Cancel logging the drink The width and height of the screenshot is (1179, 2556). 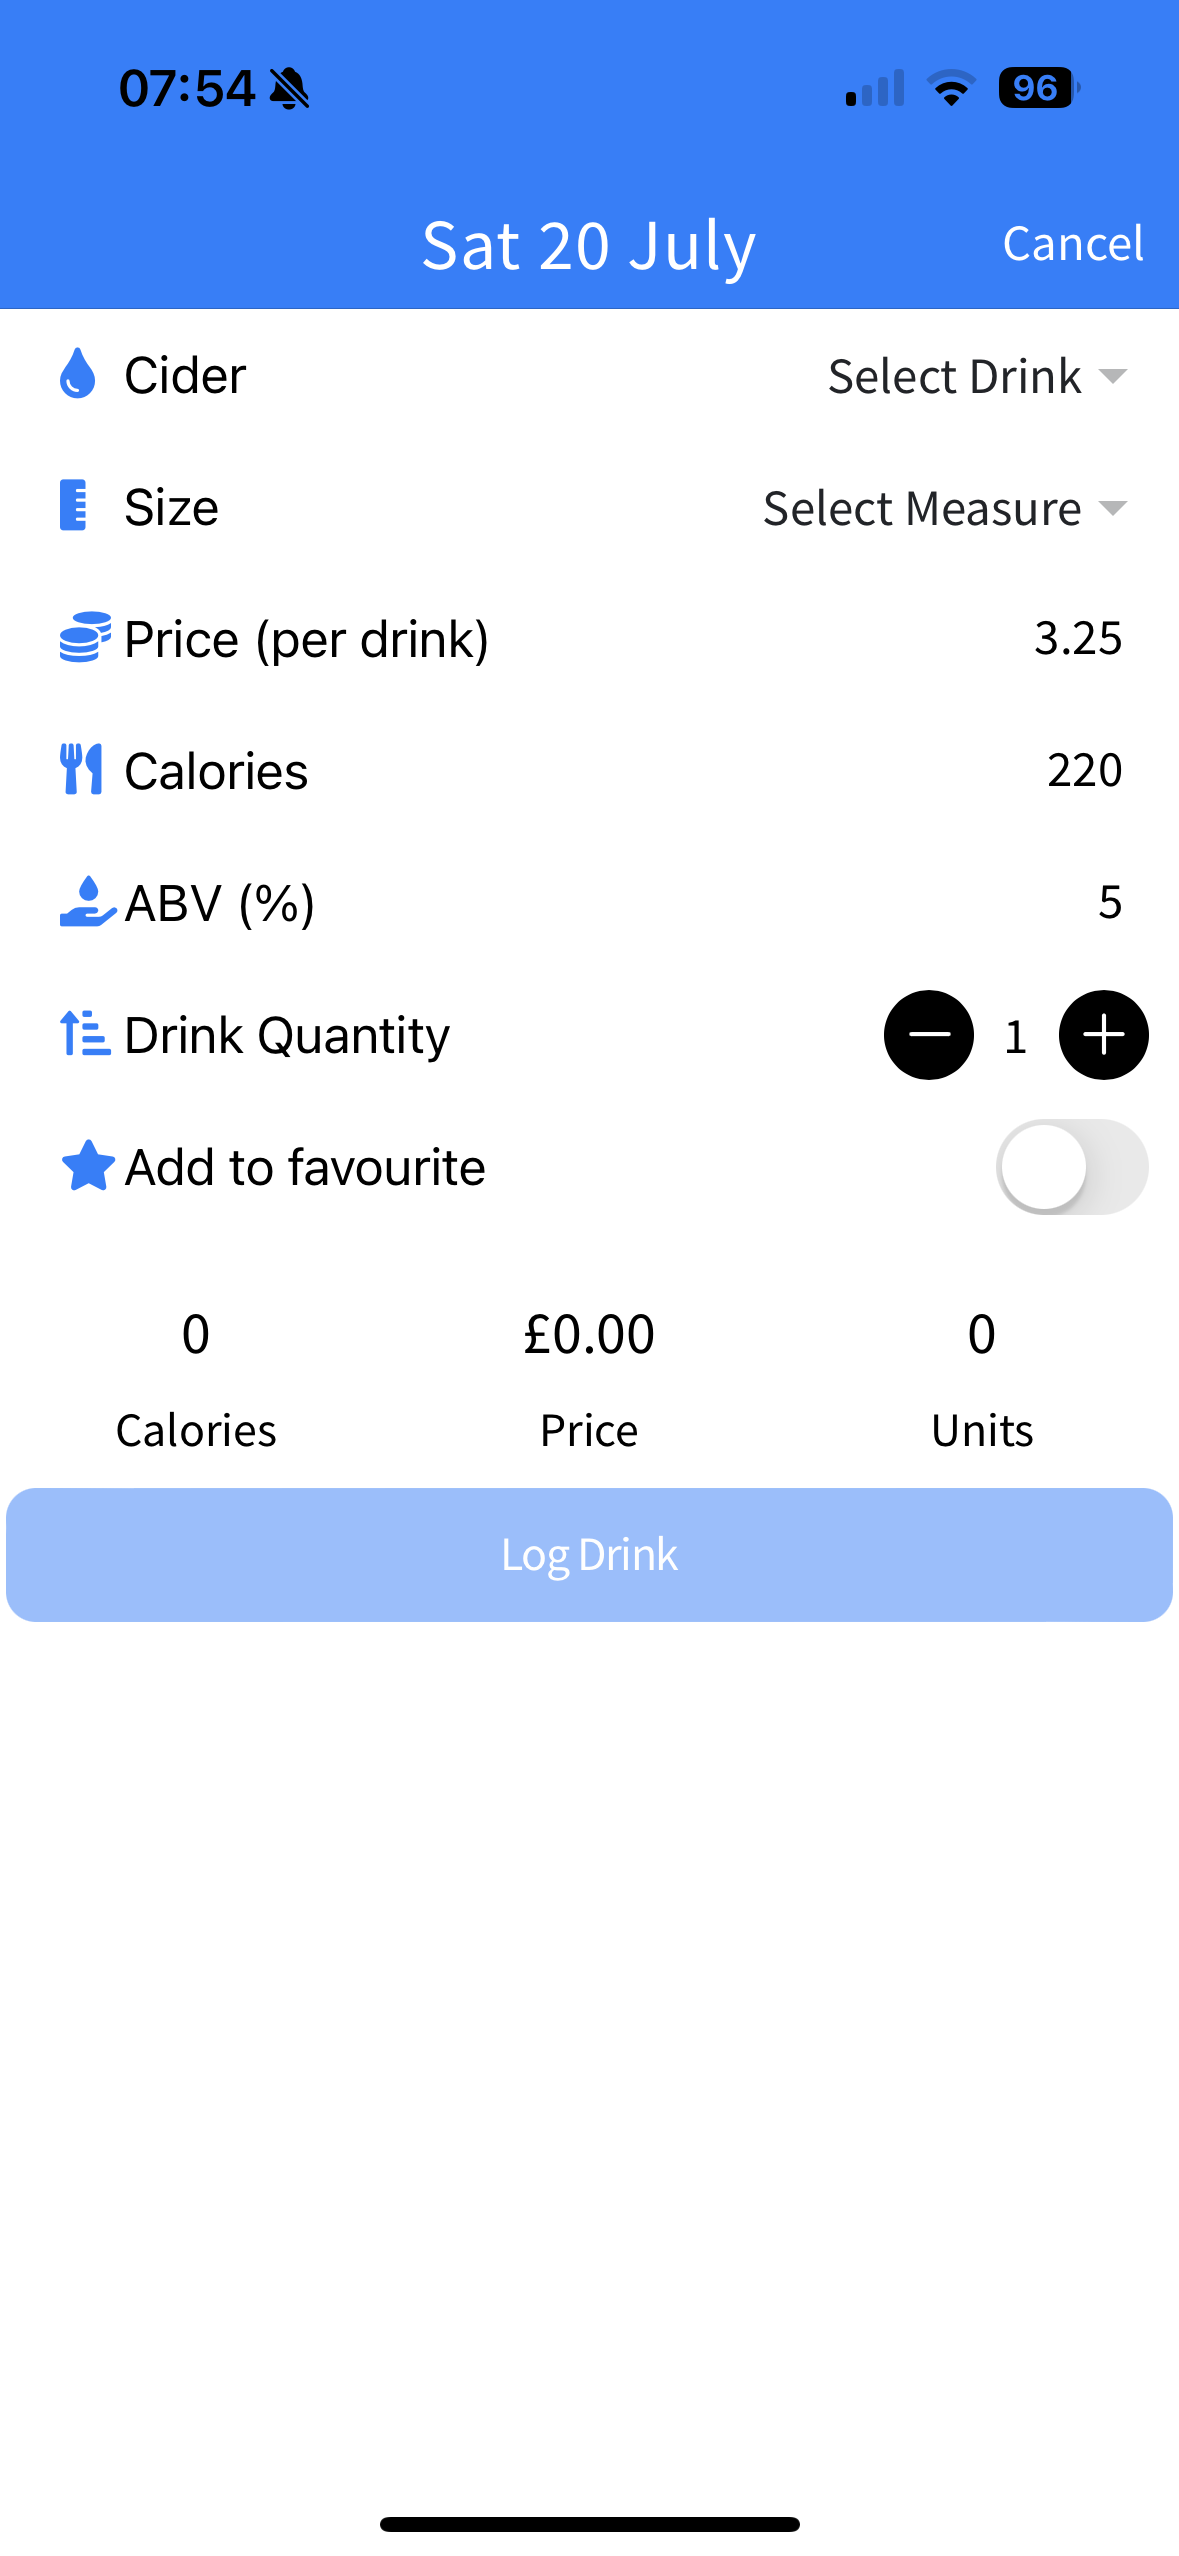pyautogui.click(x=1072, y=244)
